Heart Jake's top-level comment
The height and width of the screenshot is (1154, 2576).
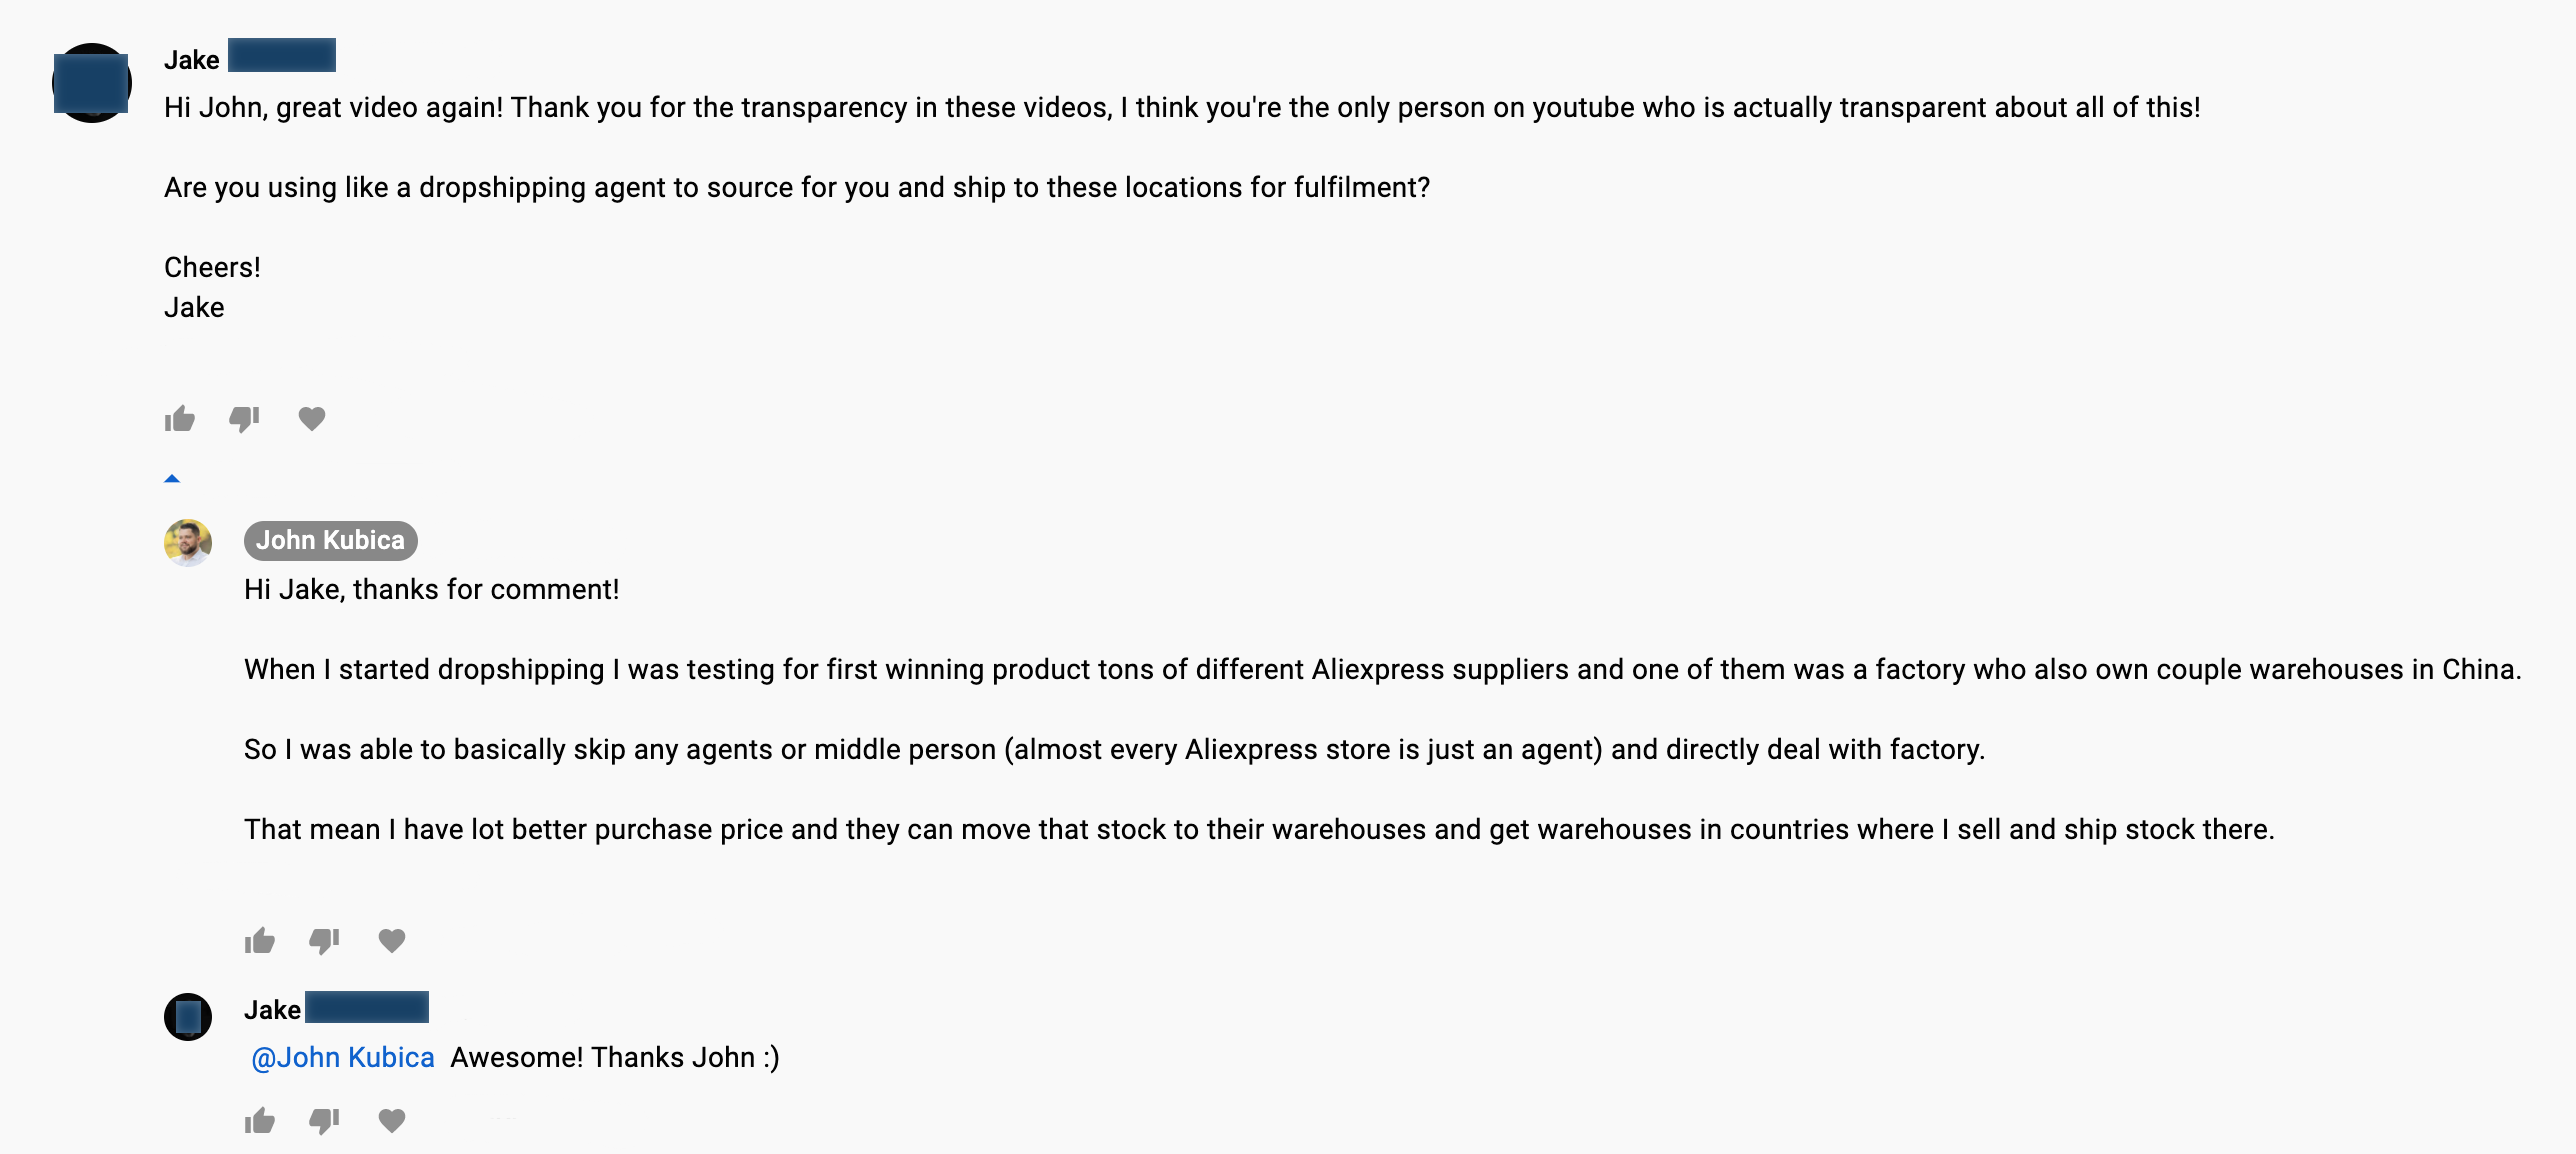tap(312, 419)
